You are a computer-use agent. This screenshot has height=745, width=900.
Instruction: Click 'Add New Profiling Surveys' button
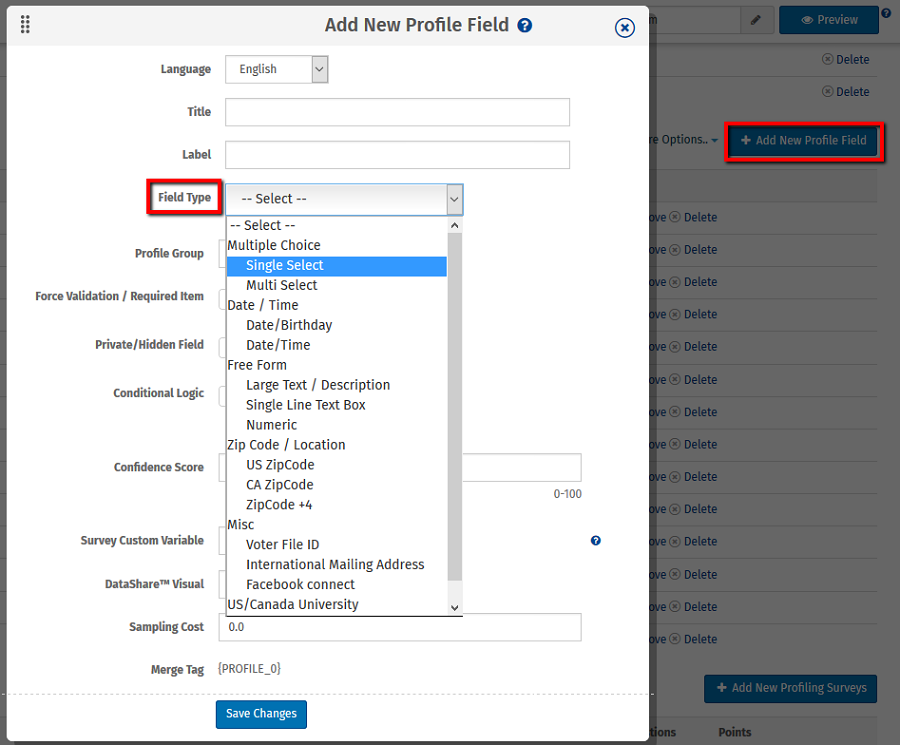[x=790, y=688]
